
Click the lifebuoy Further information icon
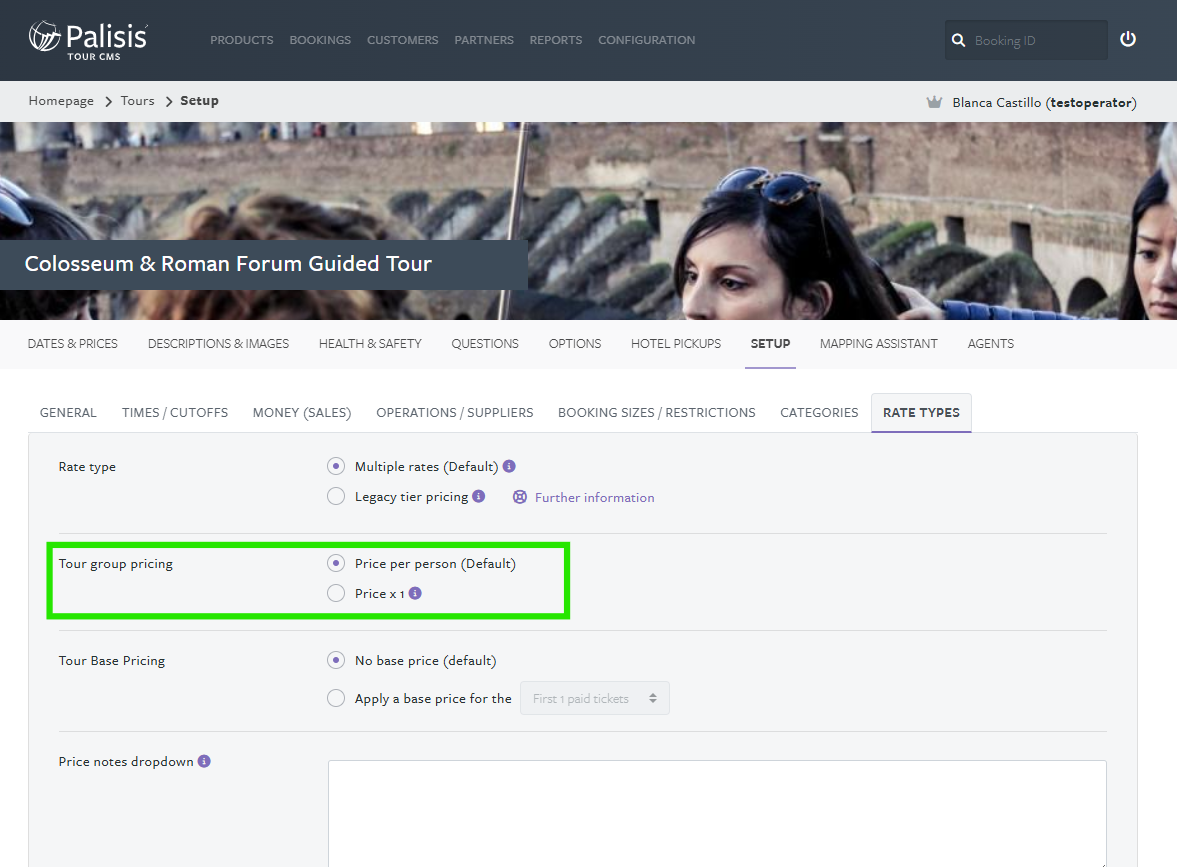tap(519, 497)
